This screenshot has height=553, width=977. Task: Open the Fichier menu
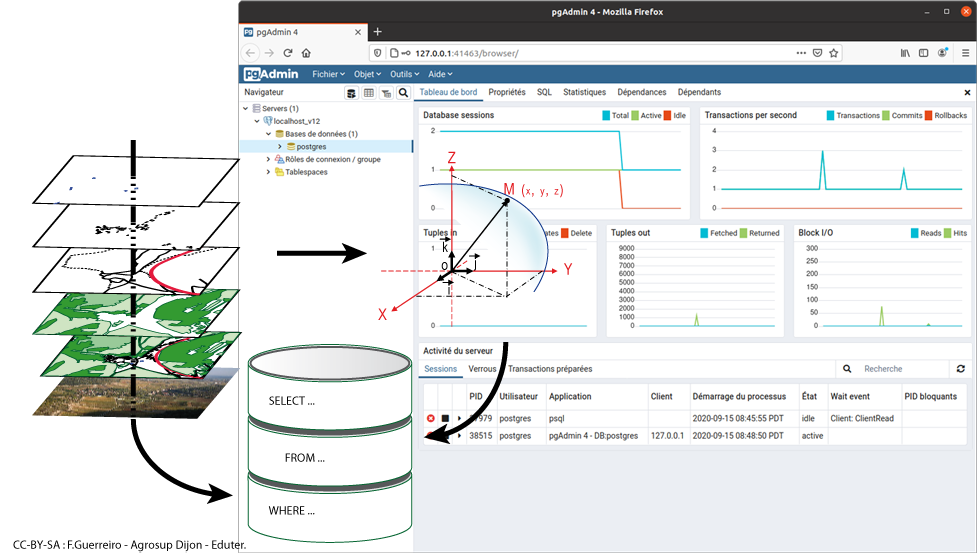pos(328,74)
